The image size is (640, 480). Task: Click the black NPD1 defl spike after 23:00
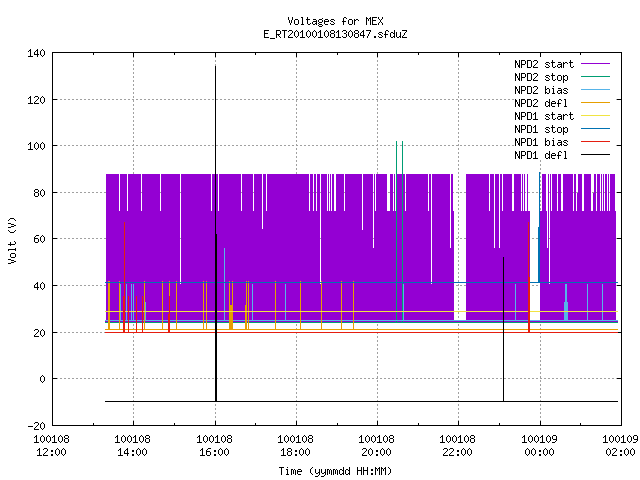[503, 329]
